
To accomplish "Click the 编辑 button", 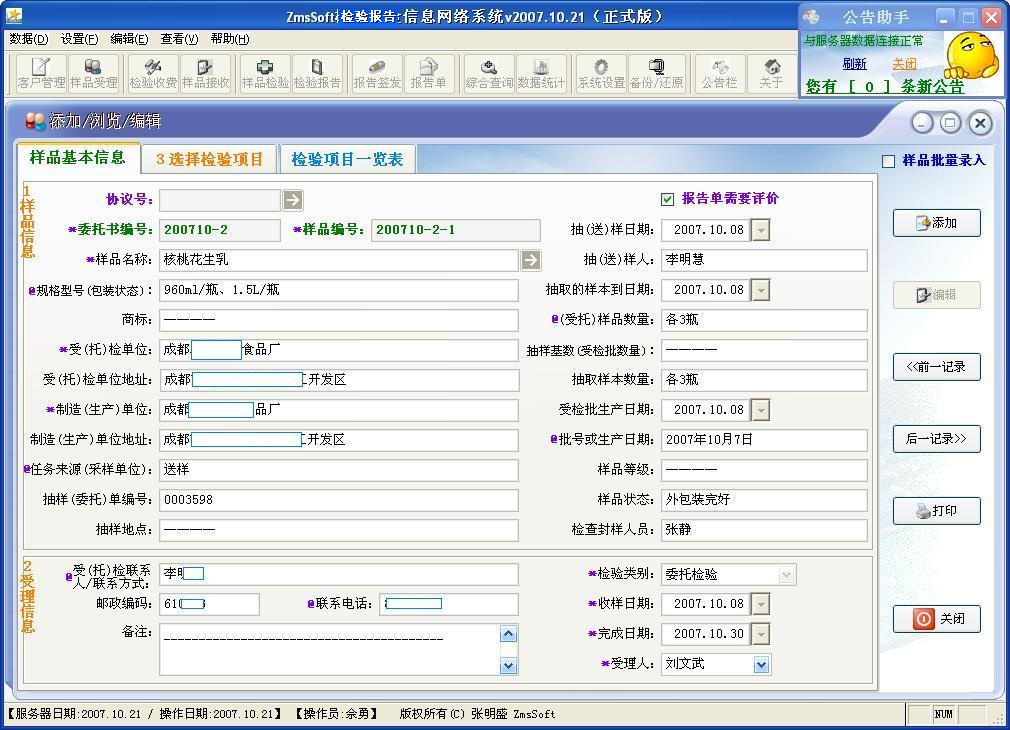I will (x=937, y=295).
